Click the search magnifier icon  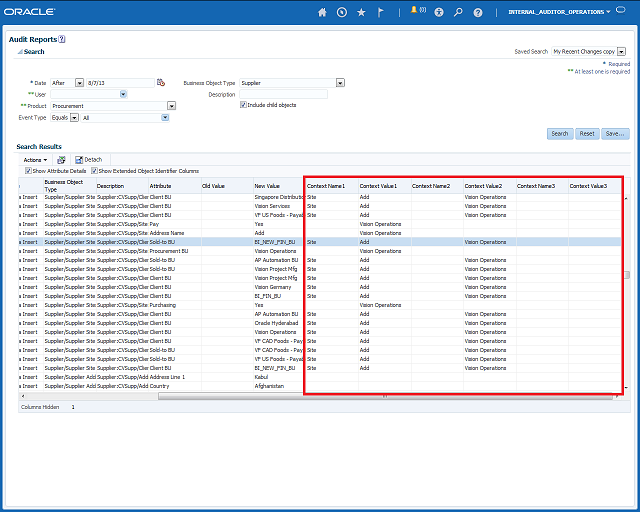(x=458, y=12)
